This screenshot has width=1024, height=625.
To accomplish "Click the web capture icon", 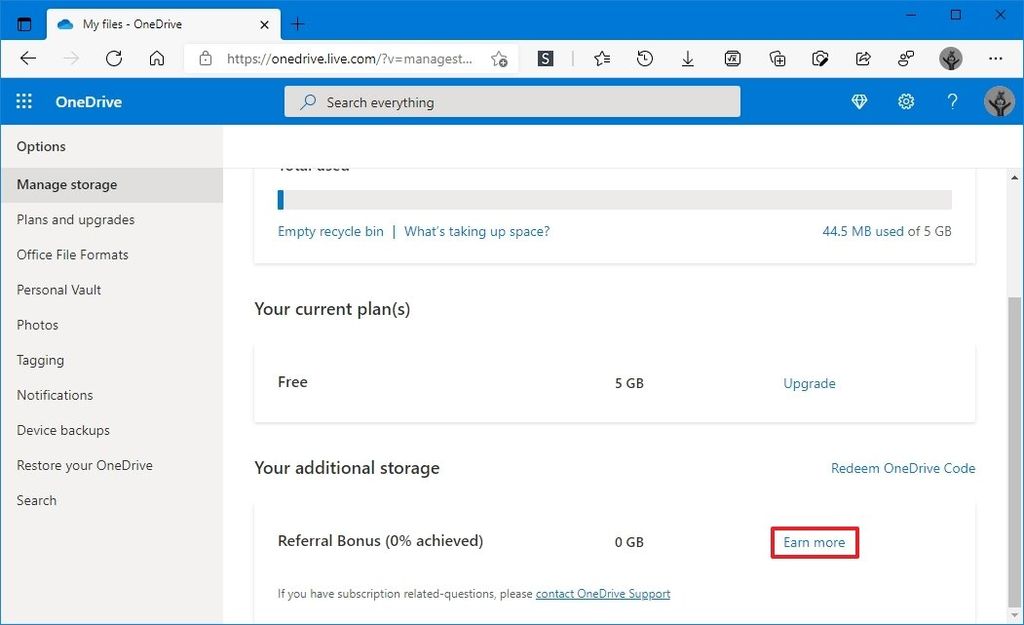I will coord(820,58).
